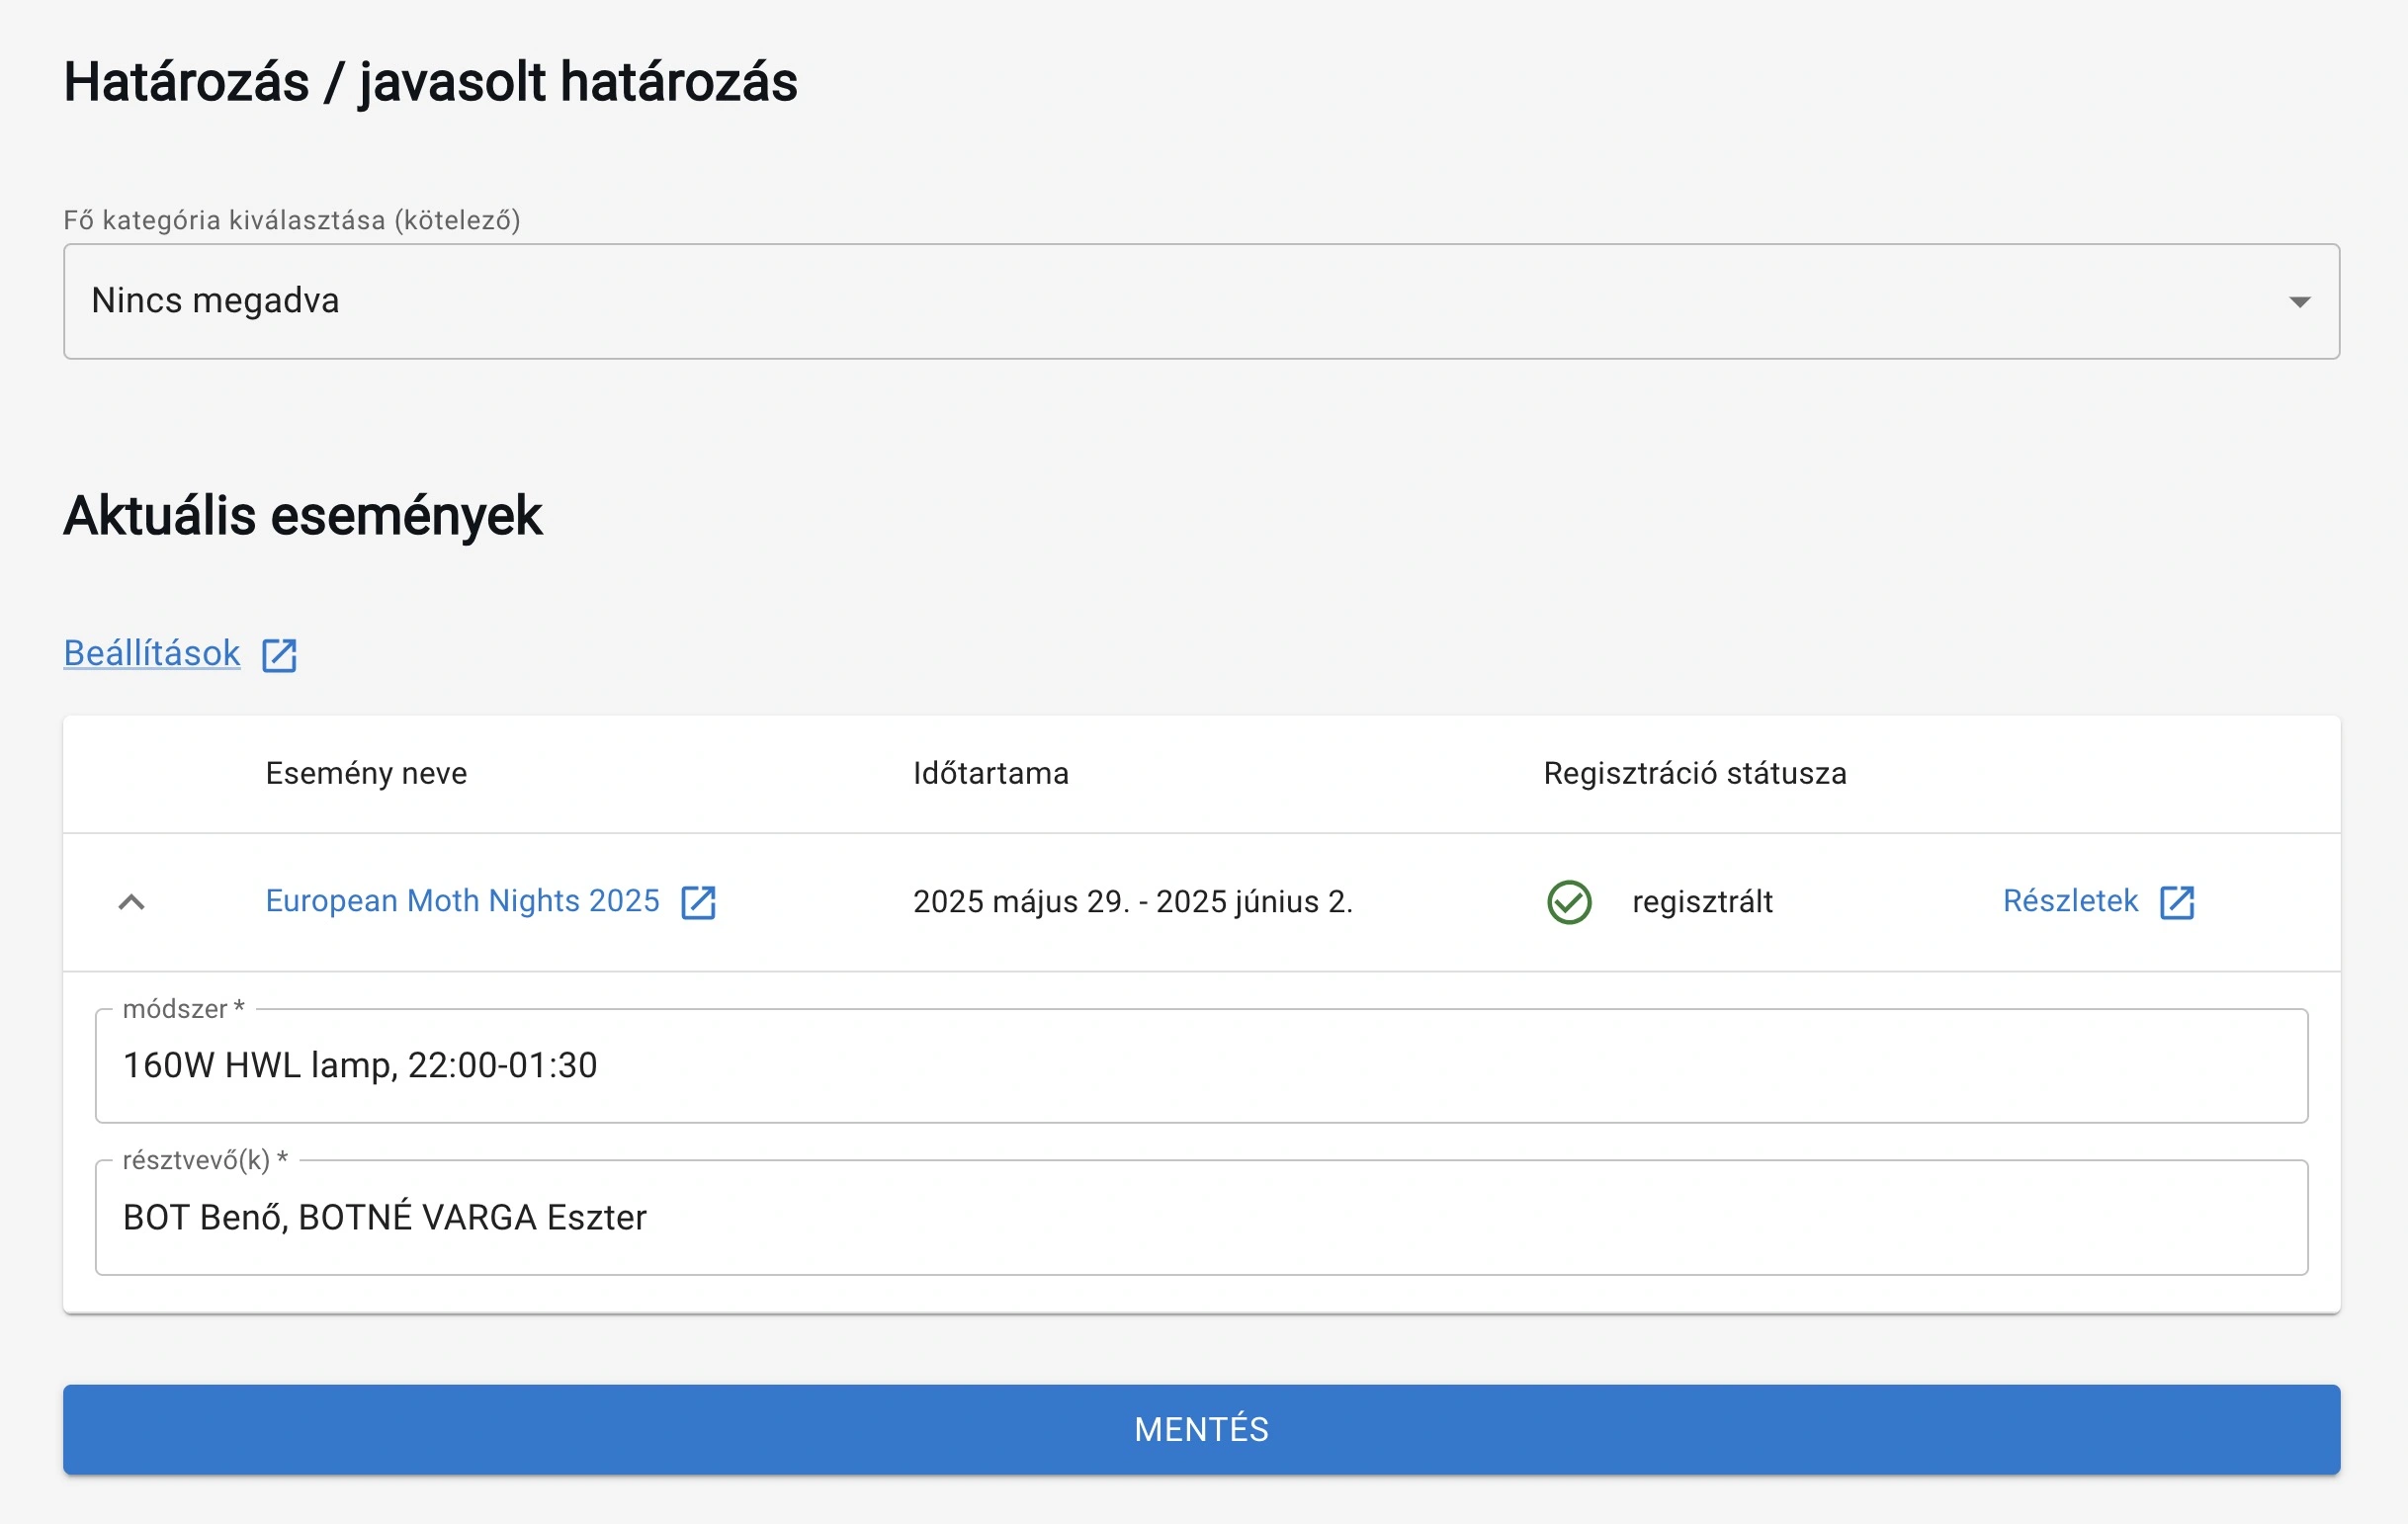
Task: Expand the main category selection field
Action: coord(1200,301)
